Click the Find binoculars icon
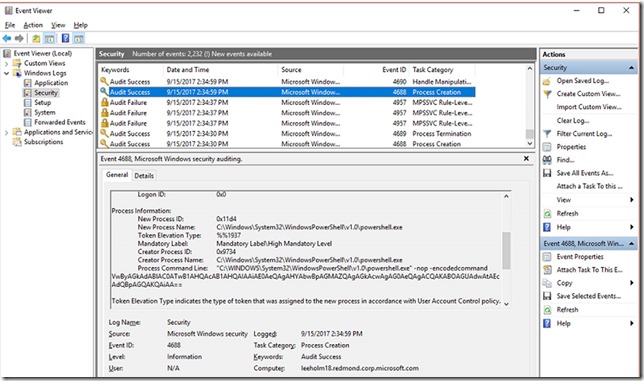Viewport: 644px width, 381px height. 547,160
